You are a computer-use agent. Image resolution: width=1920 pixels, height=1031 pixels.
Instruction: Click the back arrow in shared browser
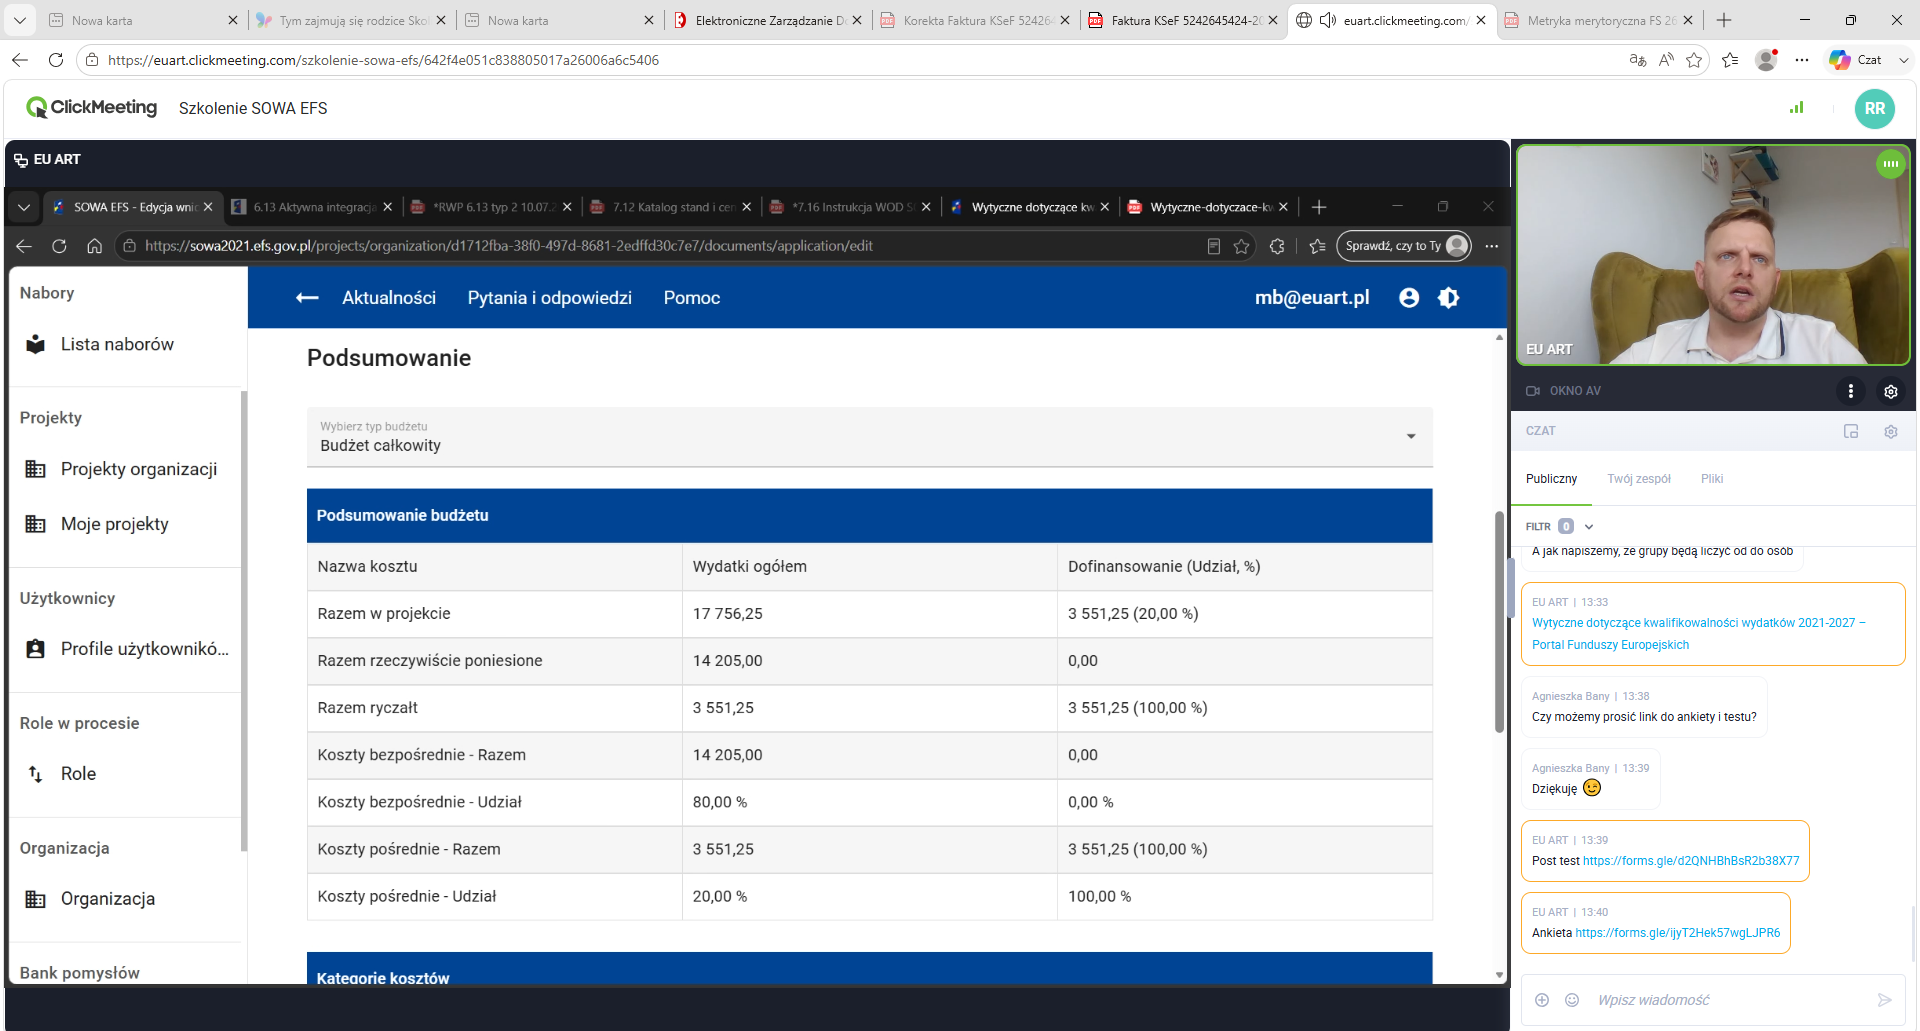point(24,246)
